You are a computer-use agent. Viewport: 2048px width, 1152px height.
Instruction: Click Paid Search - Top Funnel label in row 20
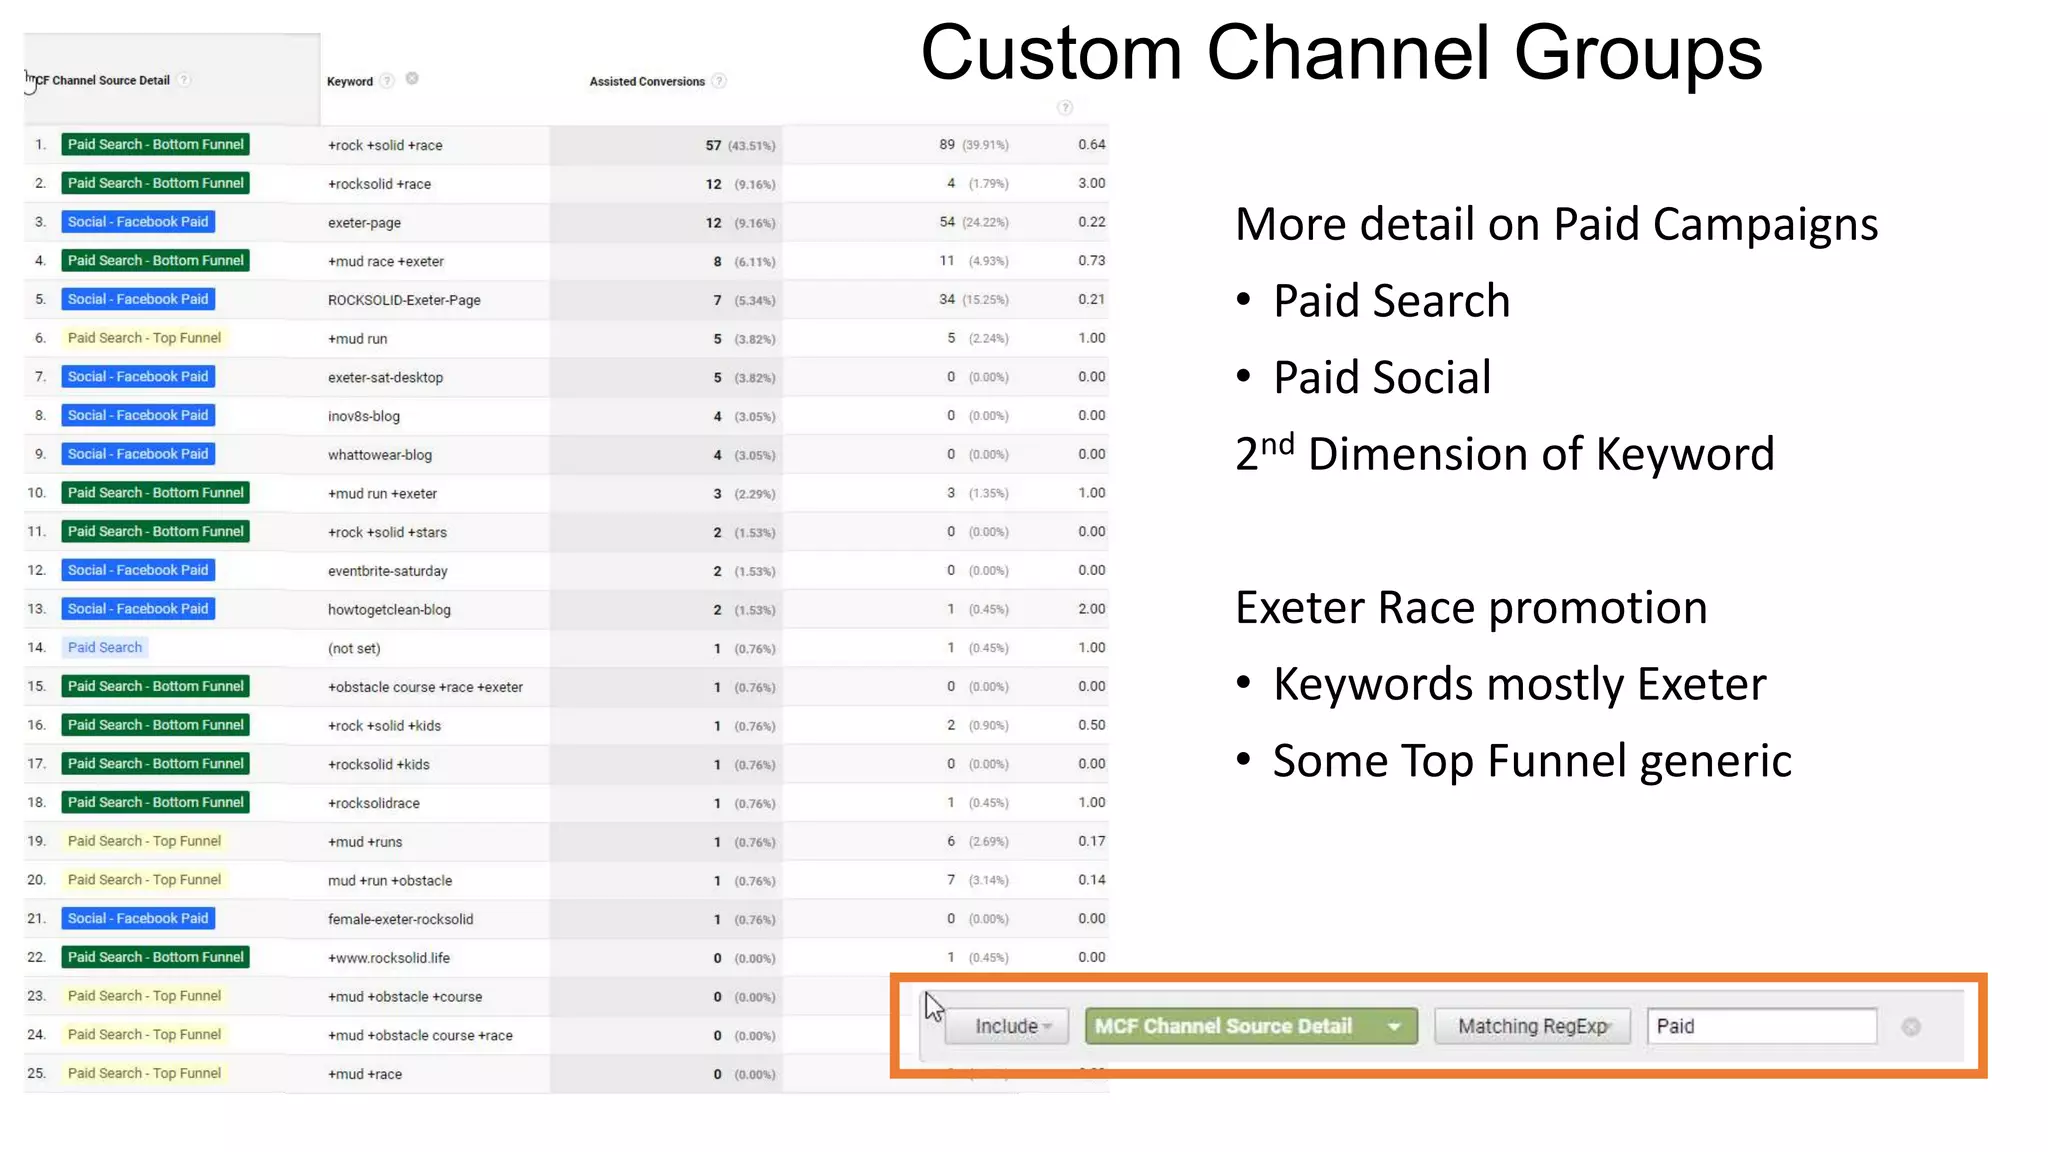tap(144, 880)
